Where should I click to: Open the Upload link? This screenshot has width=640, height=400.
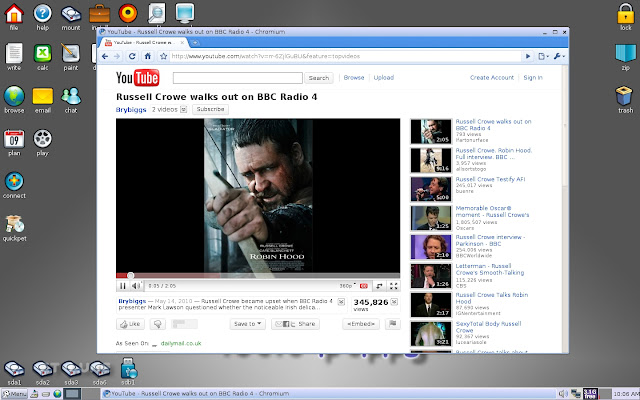pos(384,78)
